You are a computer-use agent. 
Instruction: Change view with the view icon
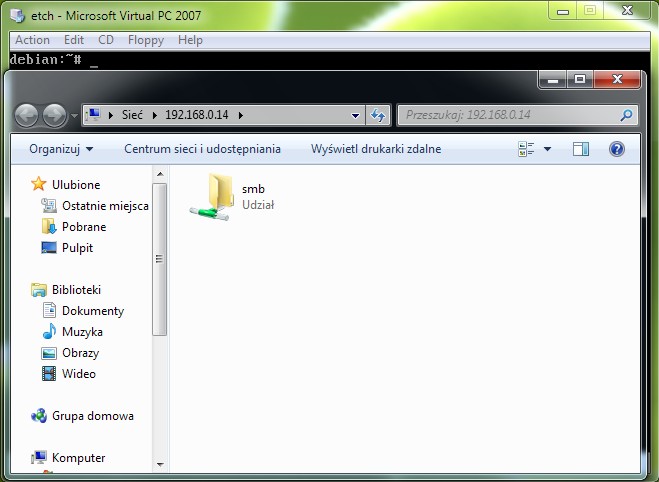[526, 149]
